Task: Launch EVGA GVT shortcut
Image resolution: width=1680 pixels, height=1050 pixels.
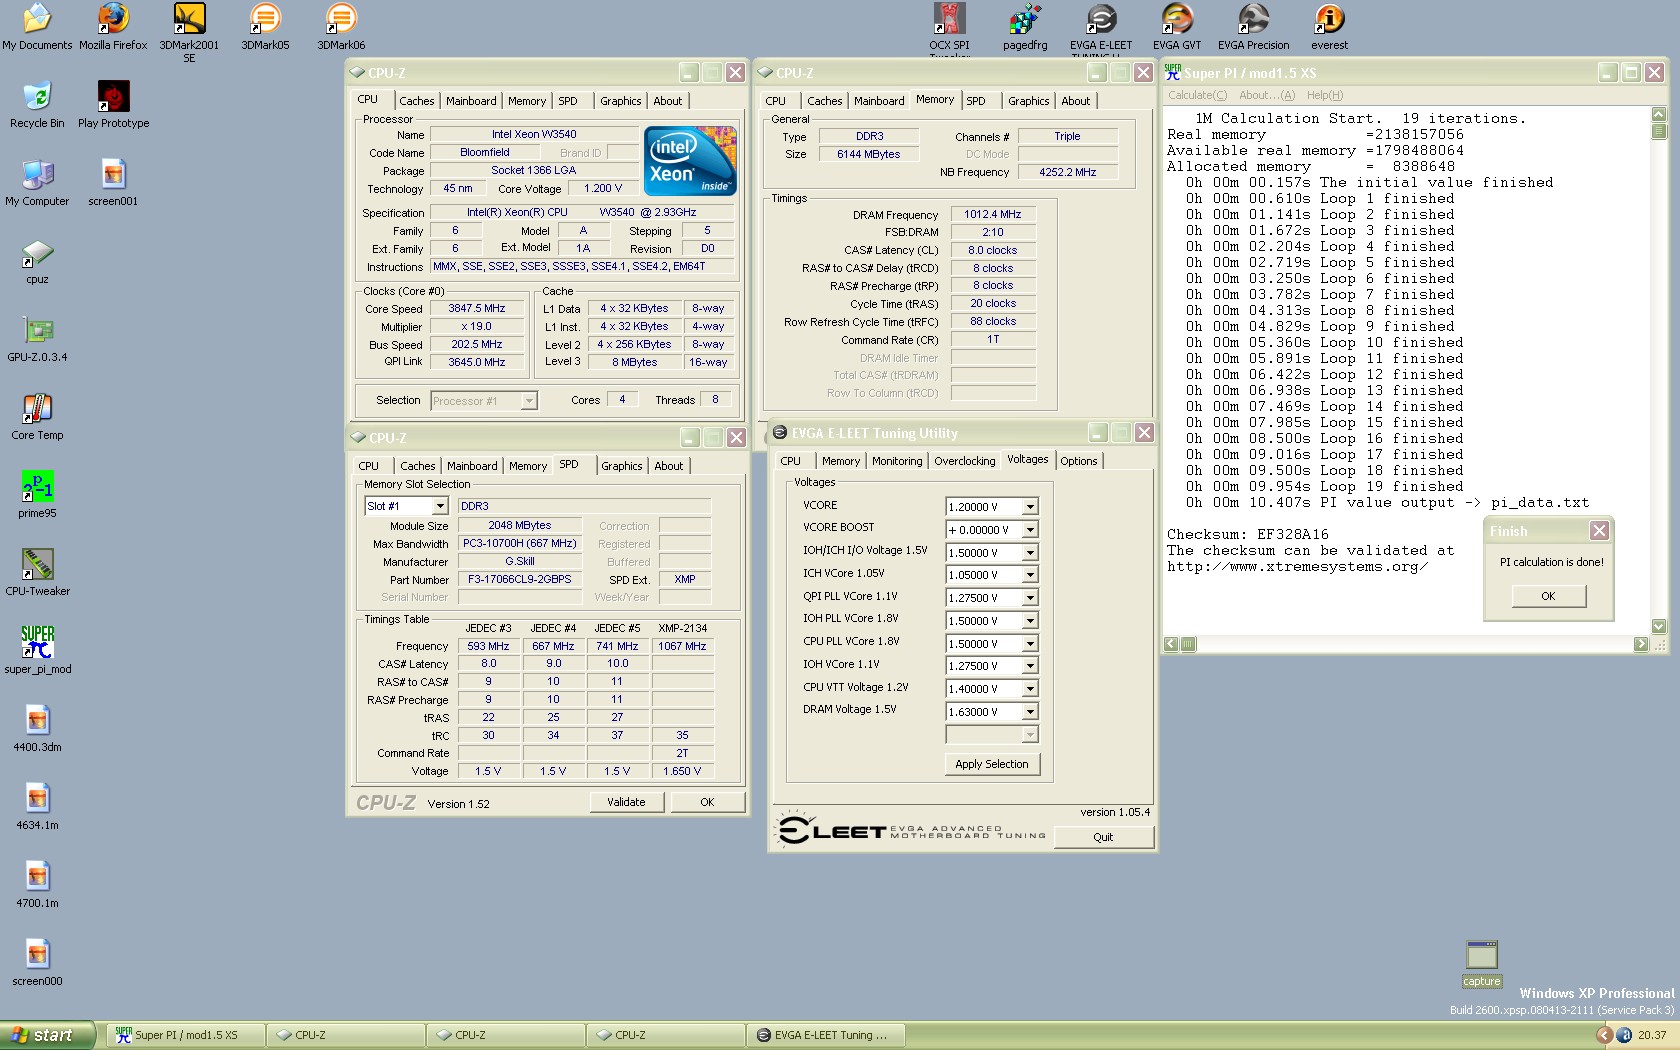Action: point(1177,27)
